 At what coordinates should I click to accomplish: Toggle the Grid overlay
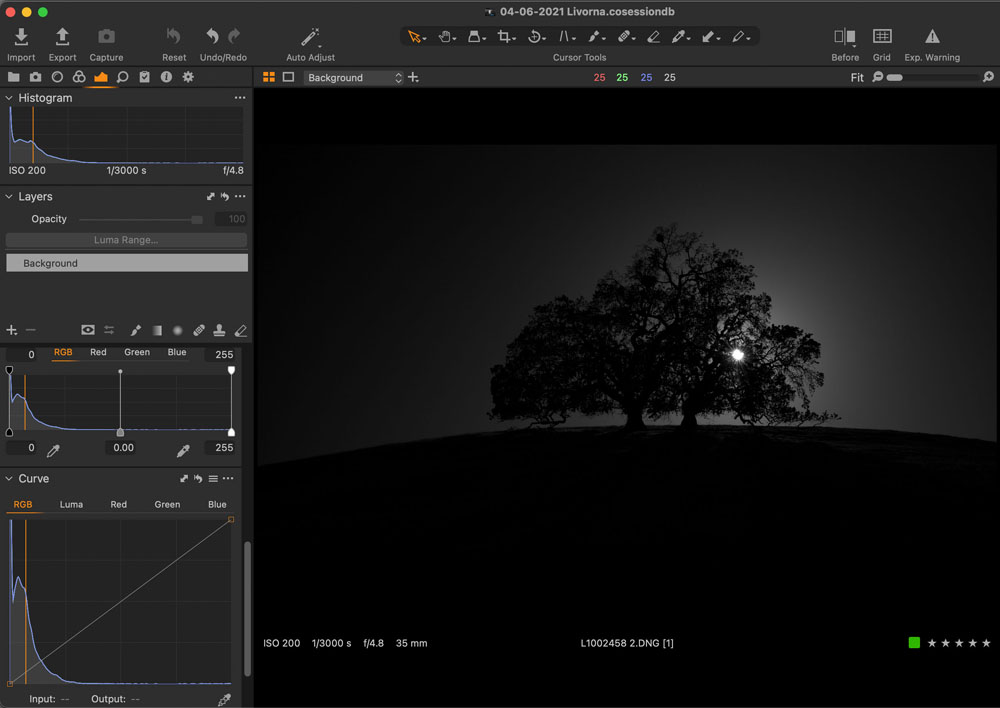882,44
